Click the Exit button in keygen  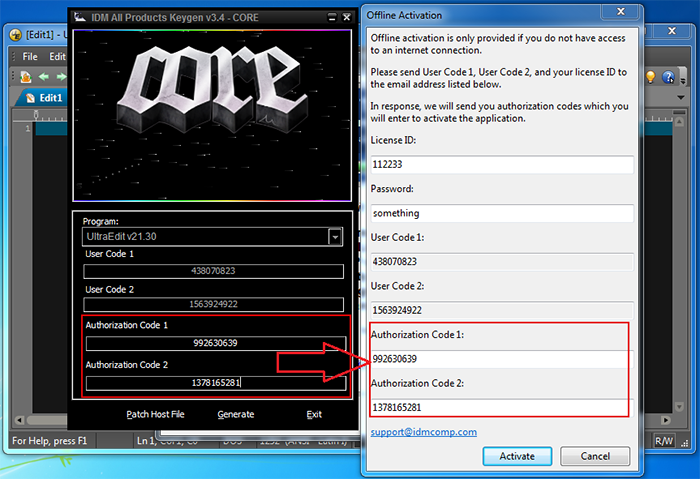pos(314,414)
